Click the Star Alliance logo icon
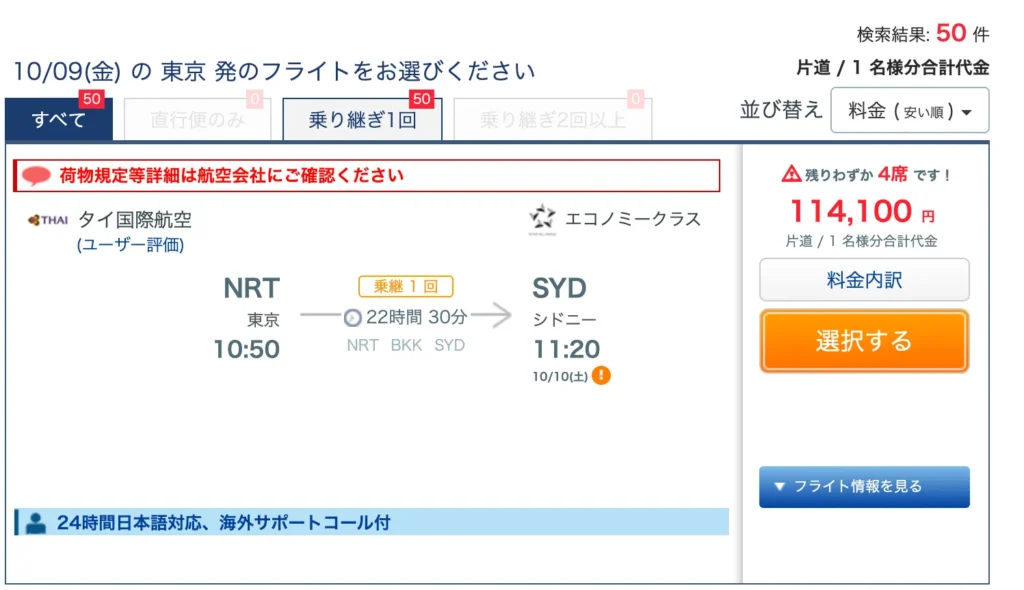The width and height of the screenshot is (1024, 590). [542, 219]
